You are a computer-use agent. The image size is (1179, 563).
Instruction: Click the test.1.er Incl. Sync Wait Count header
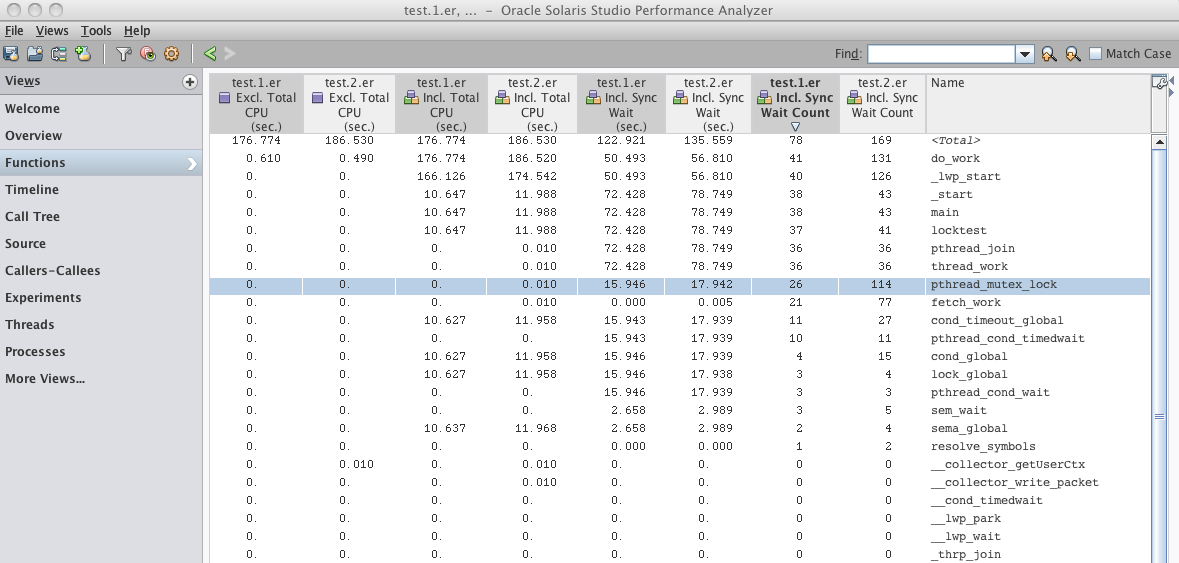click(796, 104)
